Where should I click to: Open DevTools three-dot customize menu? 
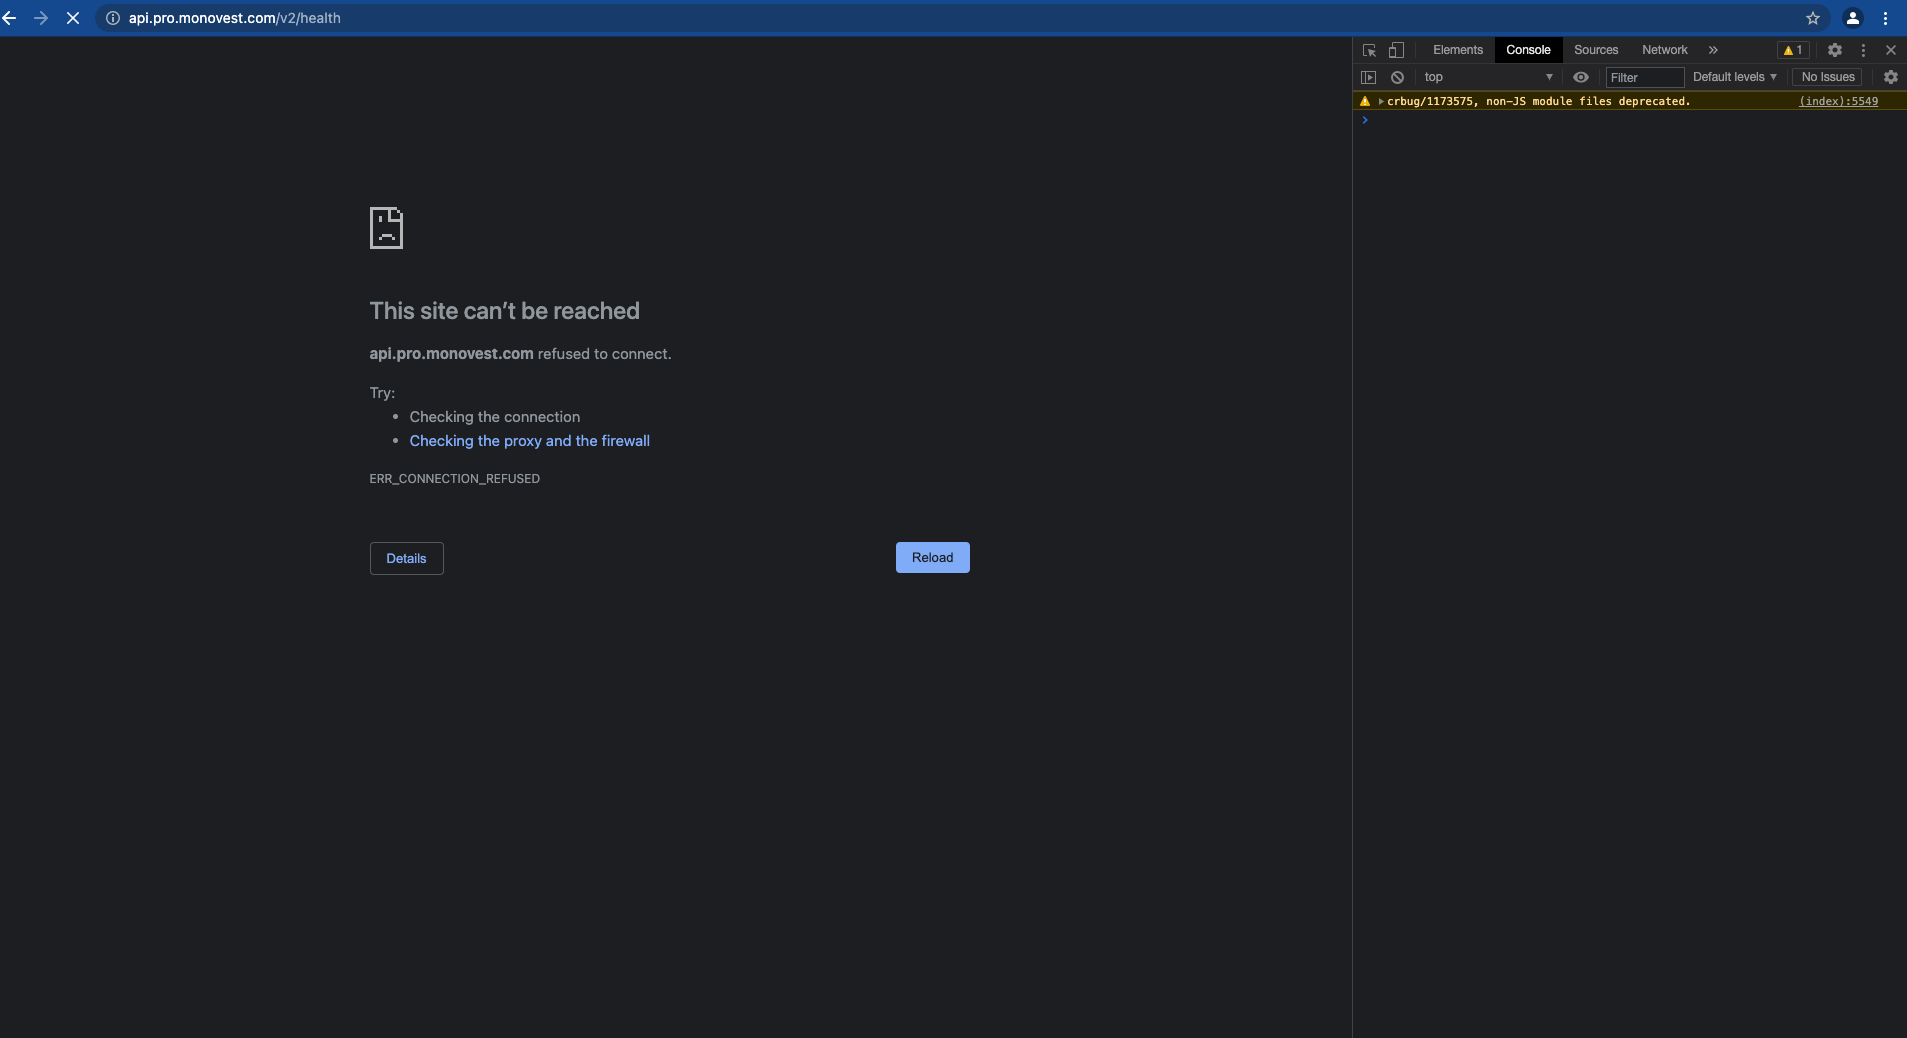1863,50
